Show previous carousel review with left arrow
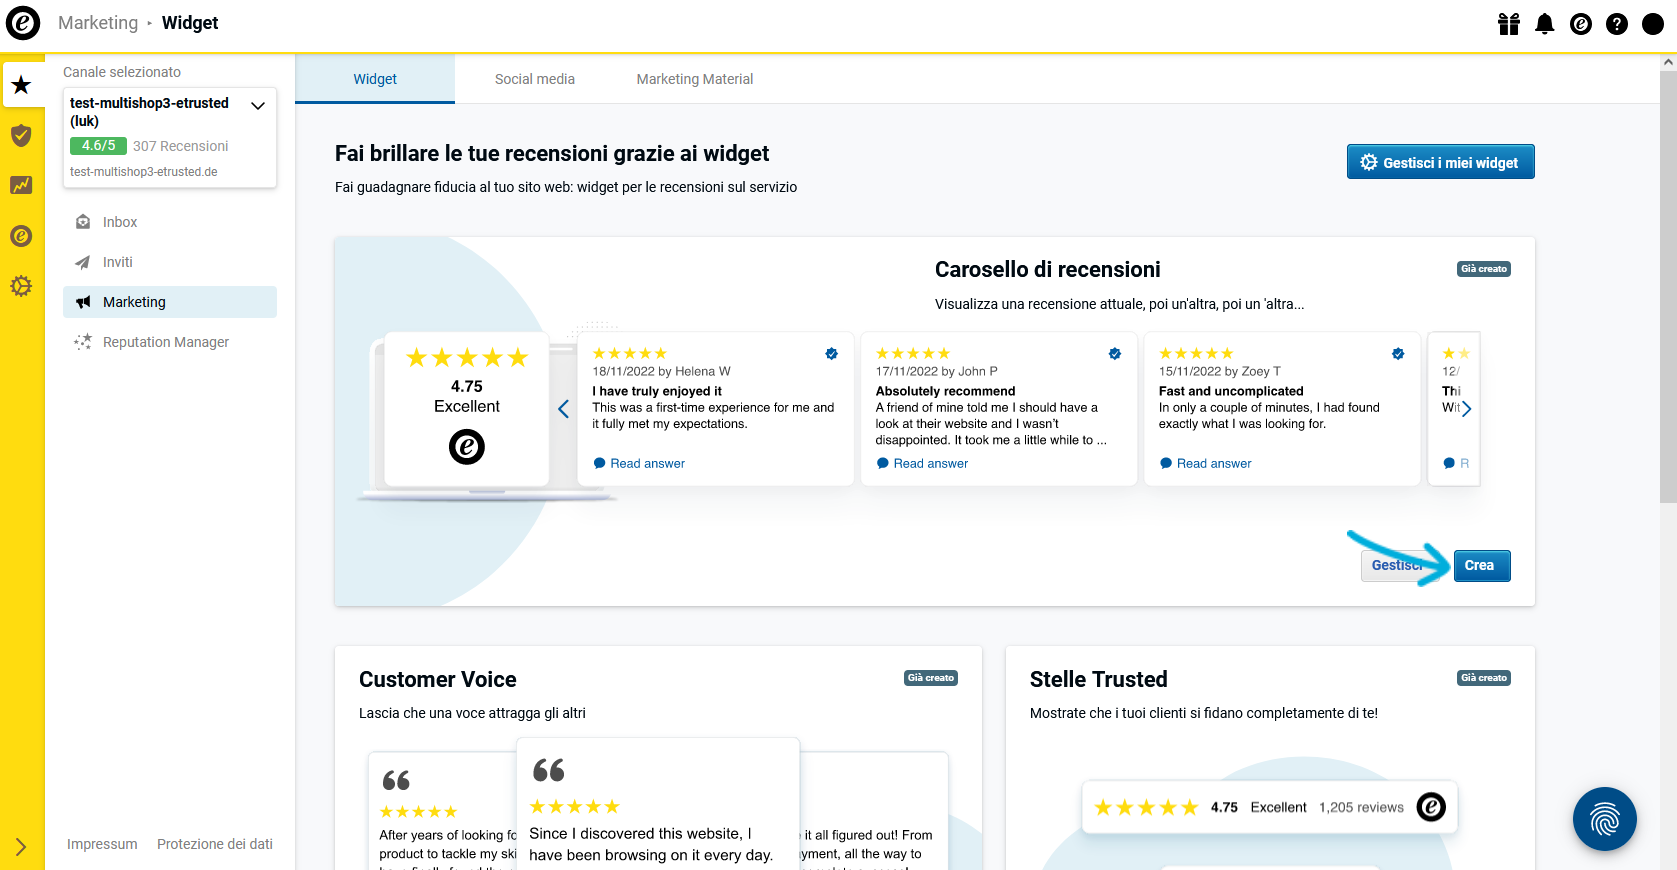The width and height of the screenshot is (1677, 870). point(564,408)
